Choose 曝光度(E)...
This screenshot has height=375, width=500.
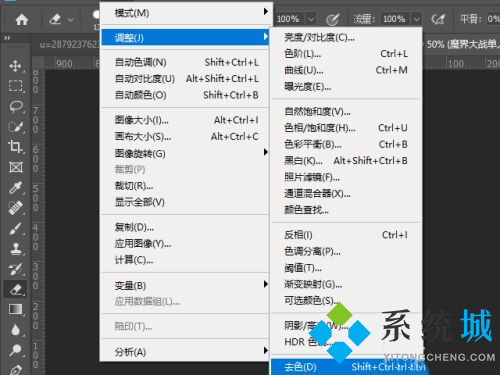click(x=346, y=87)
